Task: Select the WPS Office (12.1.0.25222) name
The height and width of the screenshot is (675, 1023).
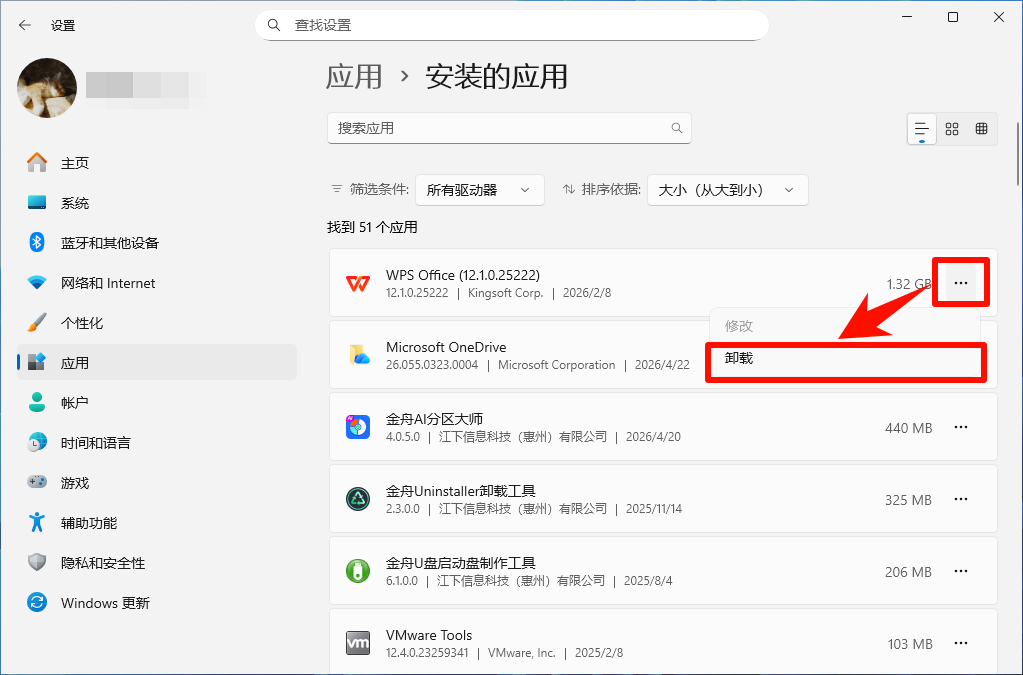Action: coord(463,275)
